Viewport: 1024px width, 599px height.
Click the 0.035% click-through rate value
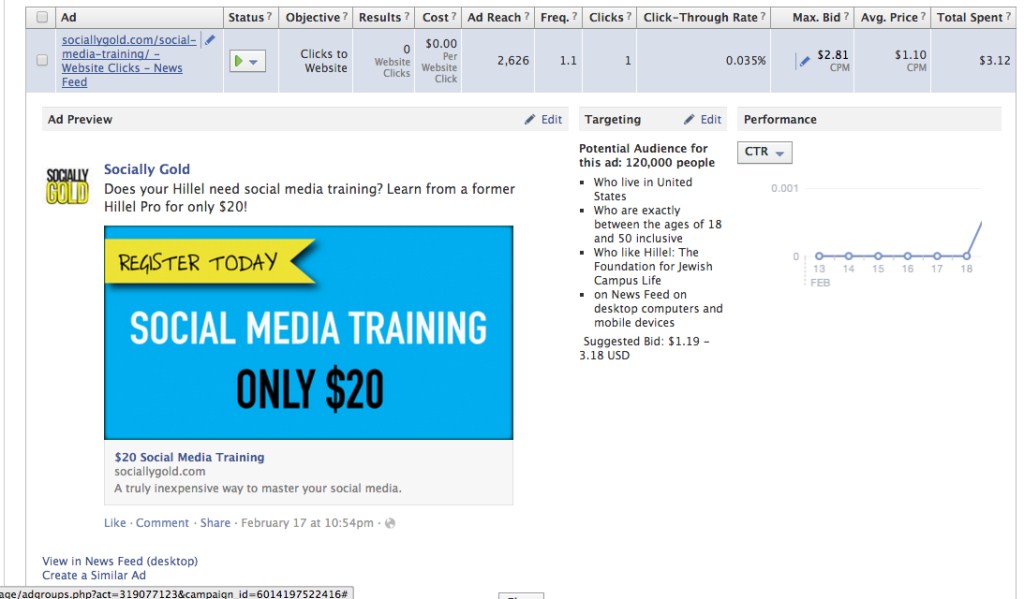pos(746,61)
